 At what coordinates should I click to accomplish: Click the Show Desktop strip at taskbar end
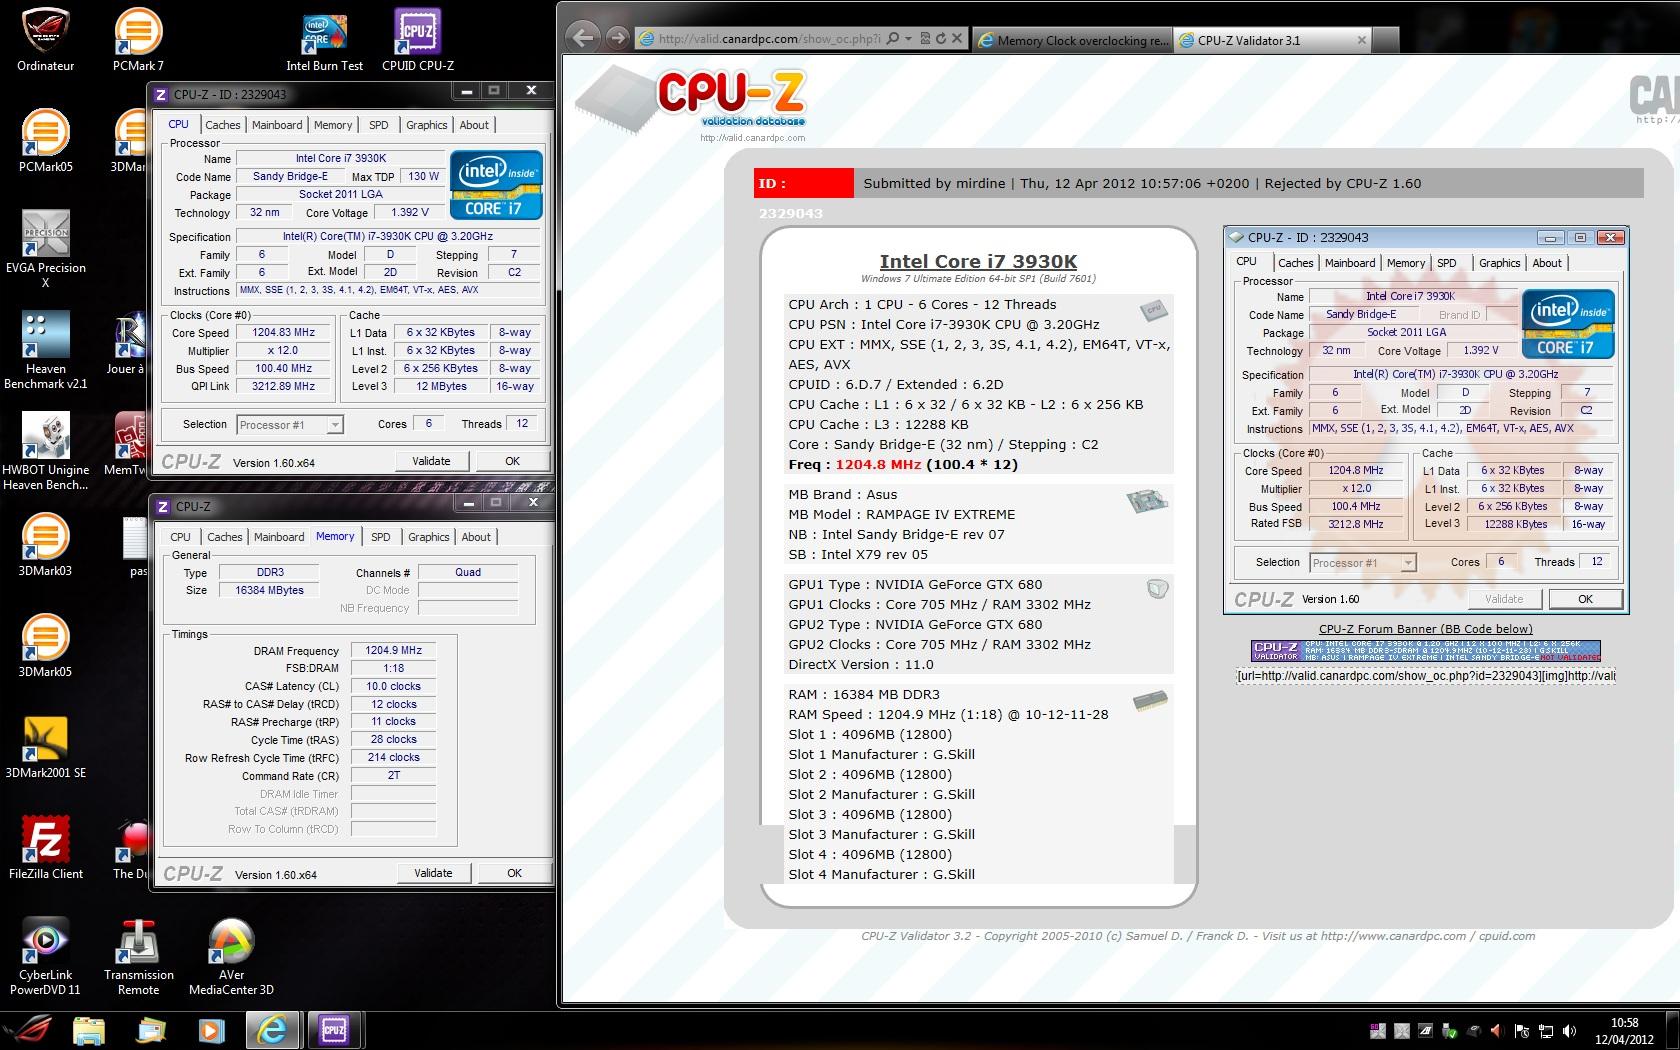1672,1031
